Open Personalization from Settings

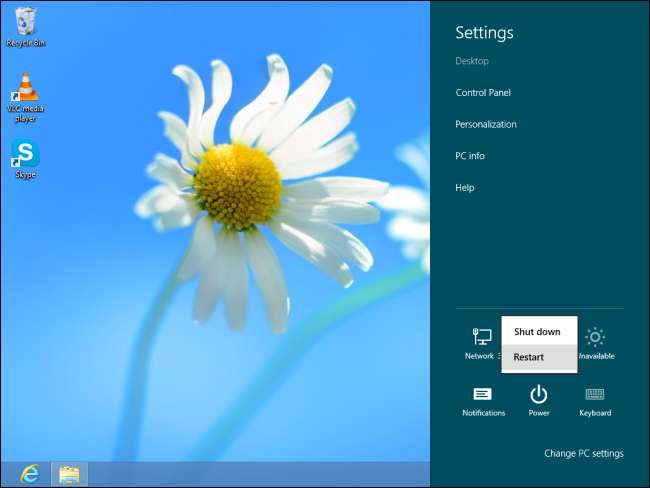click(486, 124)
